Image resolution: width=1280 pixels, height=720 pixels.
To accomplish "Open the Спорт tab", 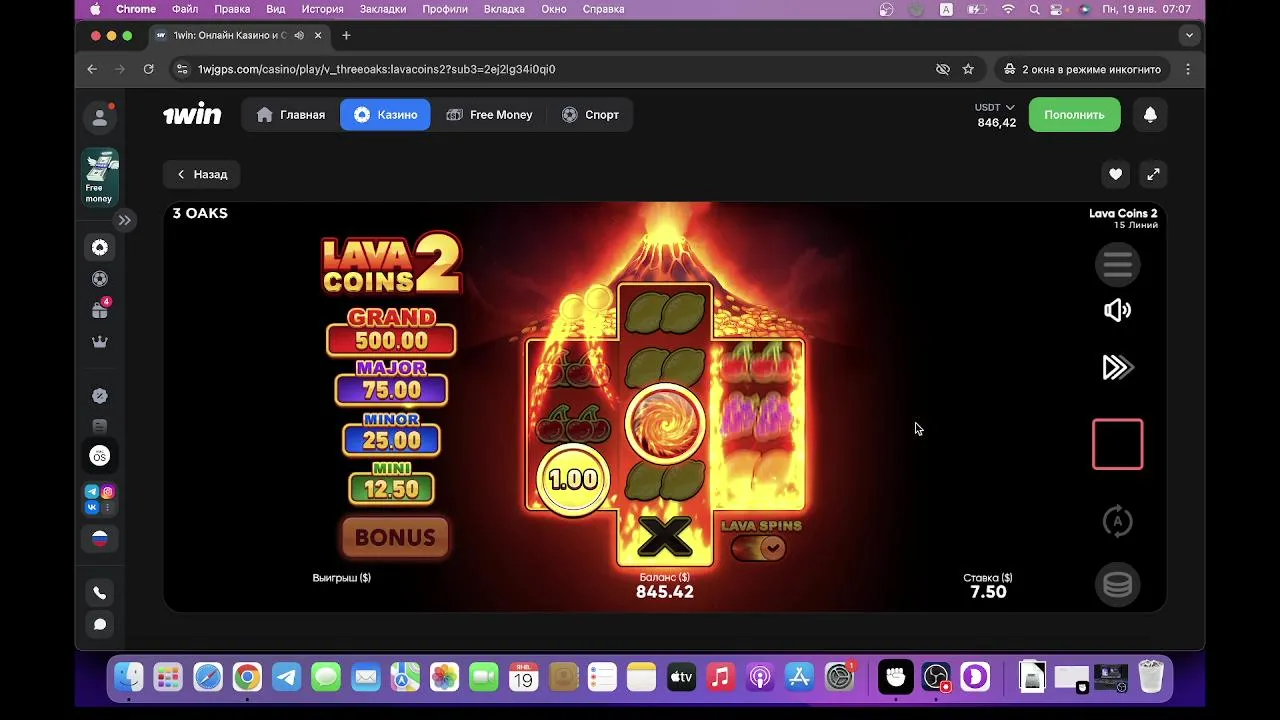I will coord(590,115).
